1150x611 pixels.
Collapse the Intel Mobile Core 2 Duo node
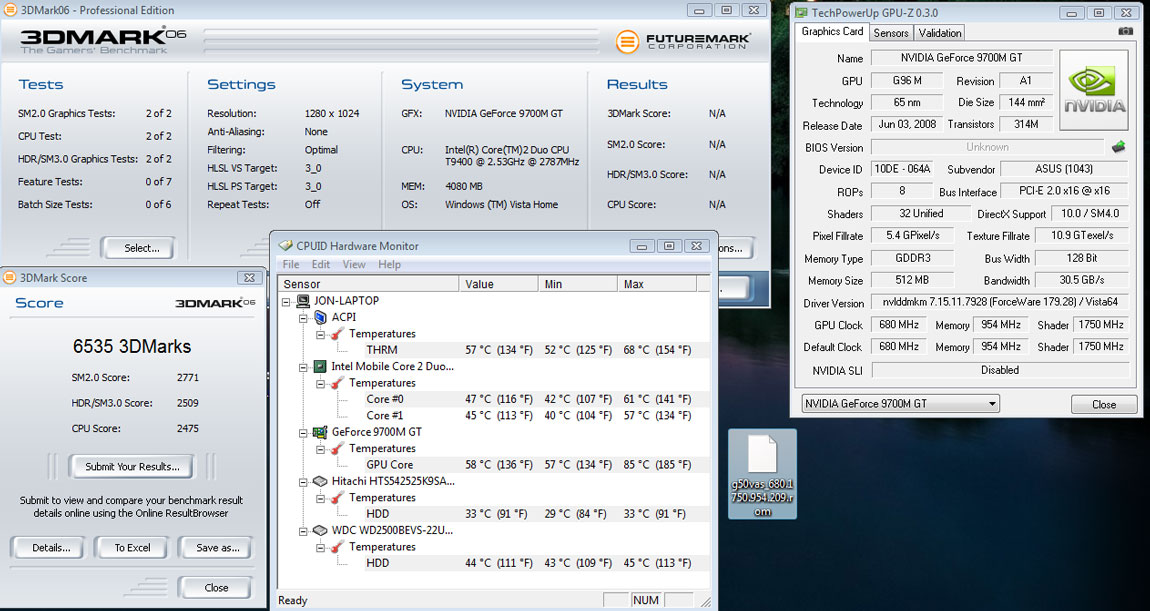pyautogui.click(x=303, y=367)
